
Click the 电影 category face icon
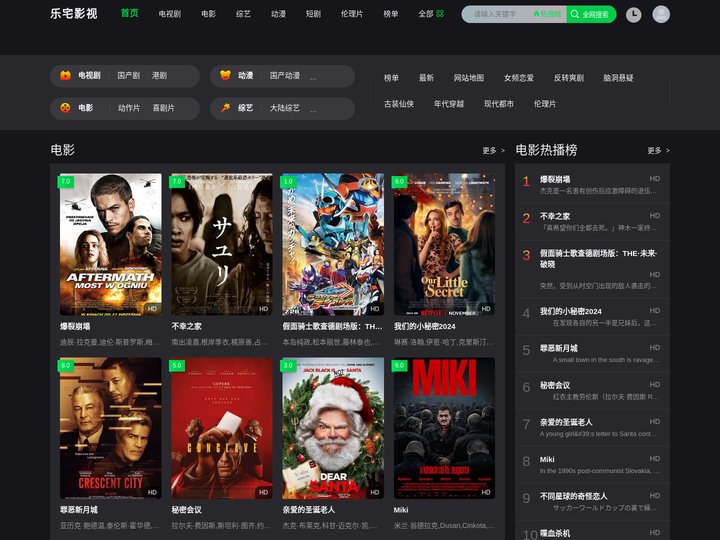coord(65,108)
